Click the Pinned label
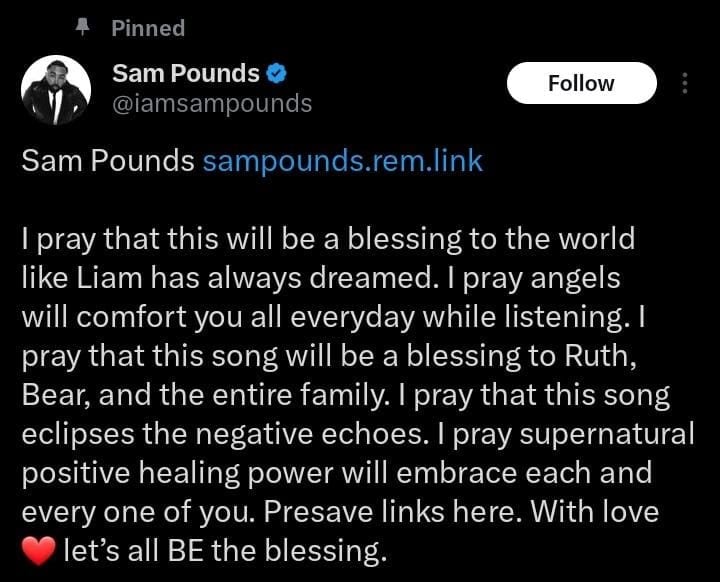Image resolution: width=720 pixels, height=582 pixels. point(148,28)
